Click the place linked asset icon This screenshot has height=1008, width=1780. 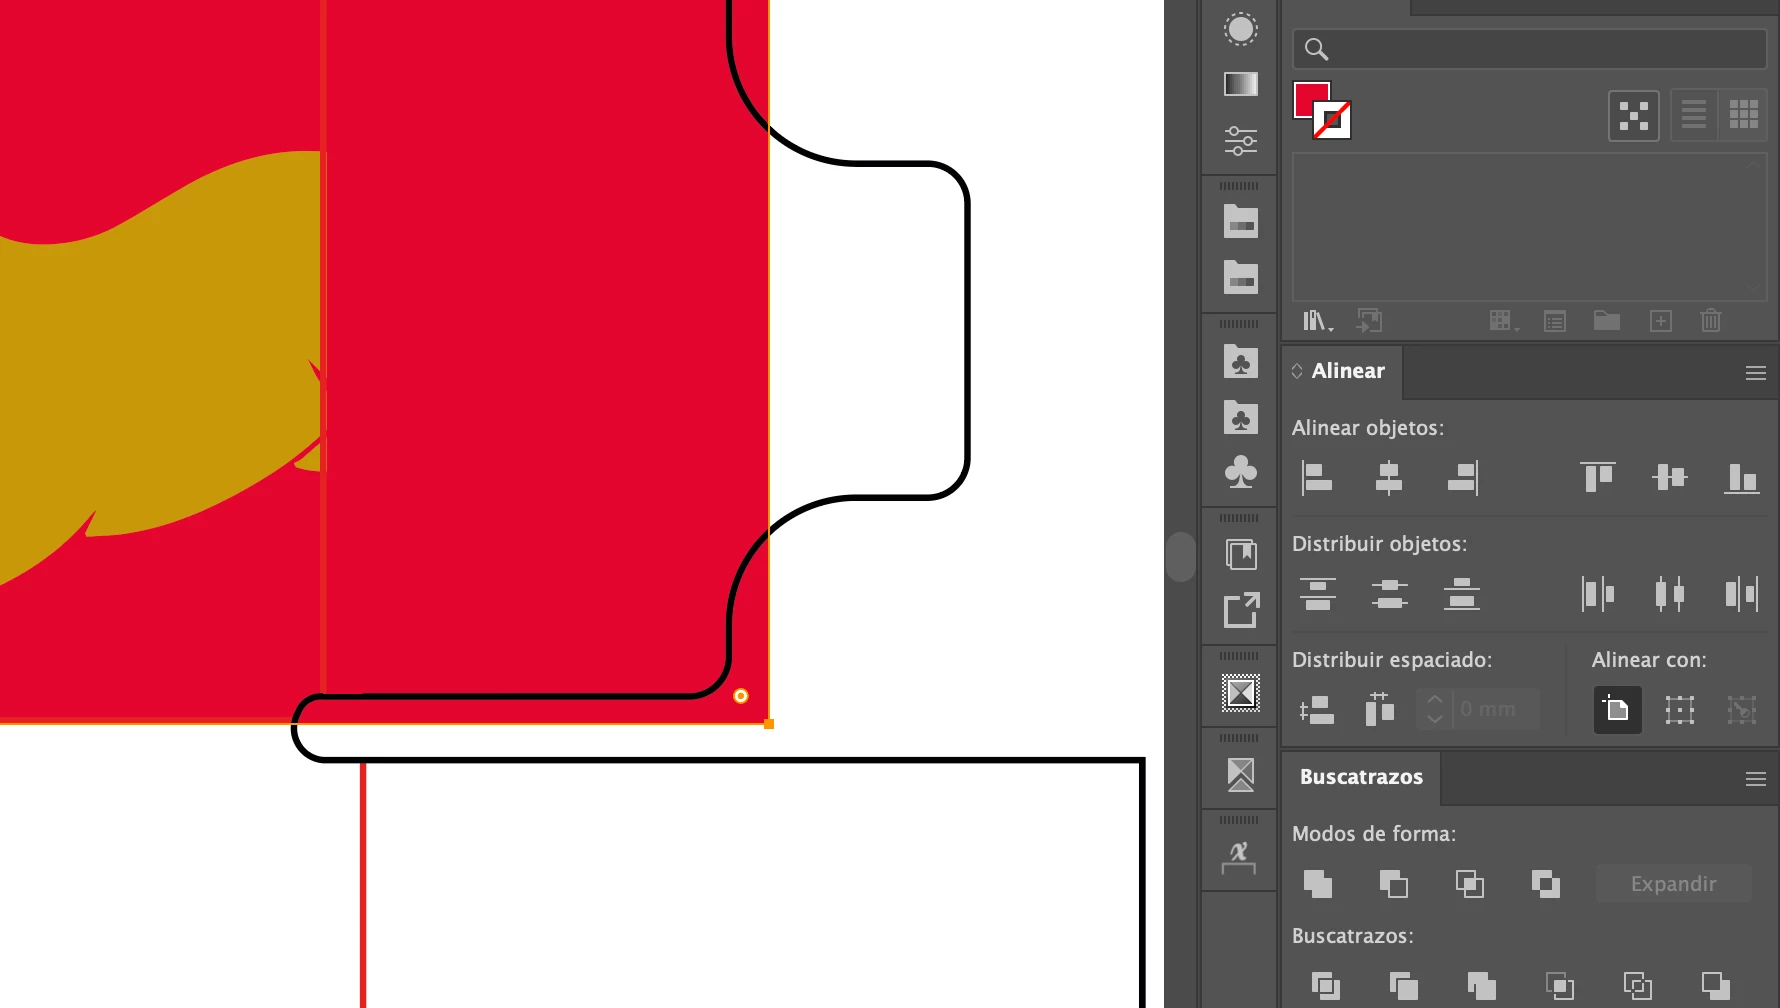1369,321
